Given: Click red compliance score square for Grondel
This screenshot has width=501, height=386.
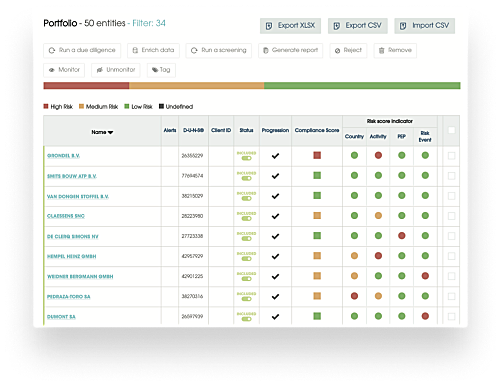Looking at the screenshot, I should pos(317,155).
